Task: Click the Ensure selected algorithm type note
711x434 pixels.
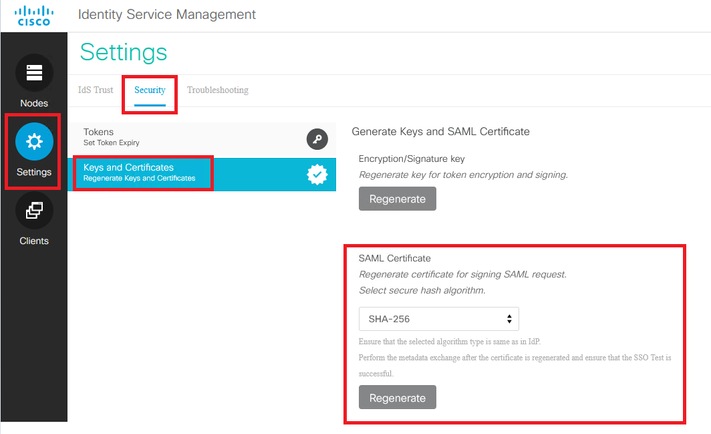Action: click(449, 341)
